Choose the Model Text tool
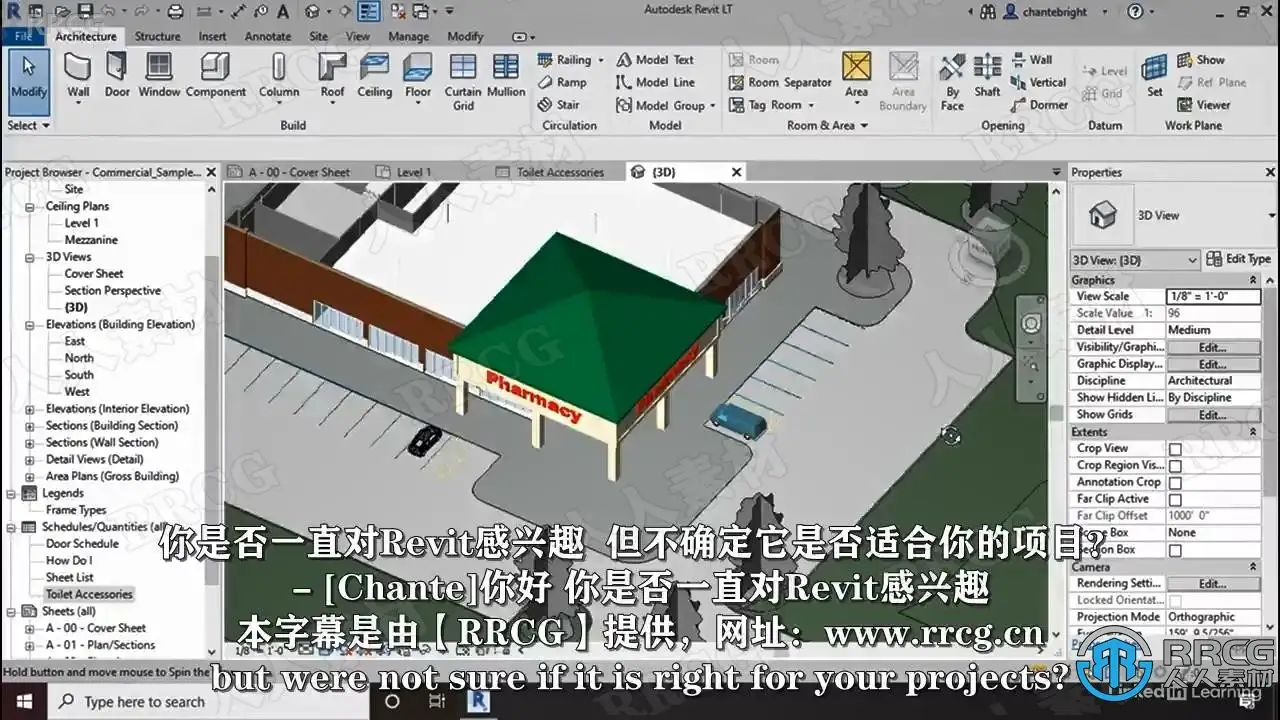 tap(655, 60)
